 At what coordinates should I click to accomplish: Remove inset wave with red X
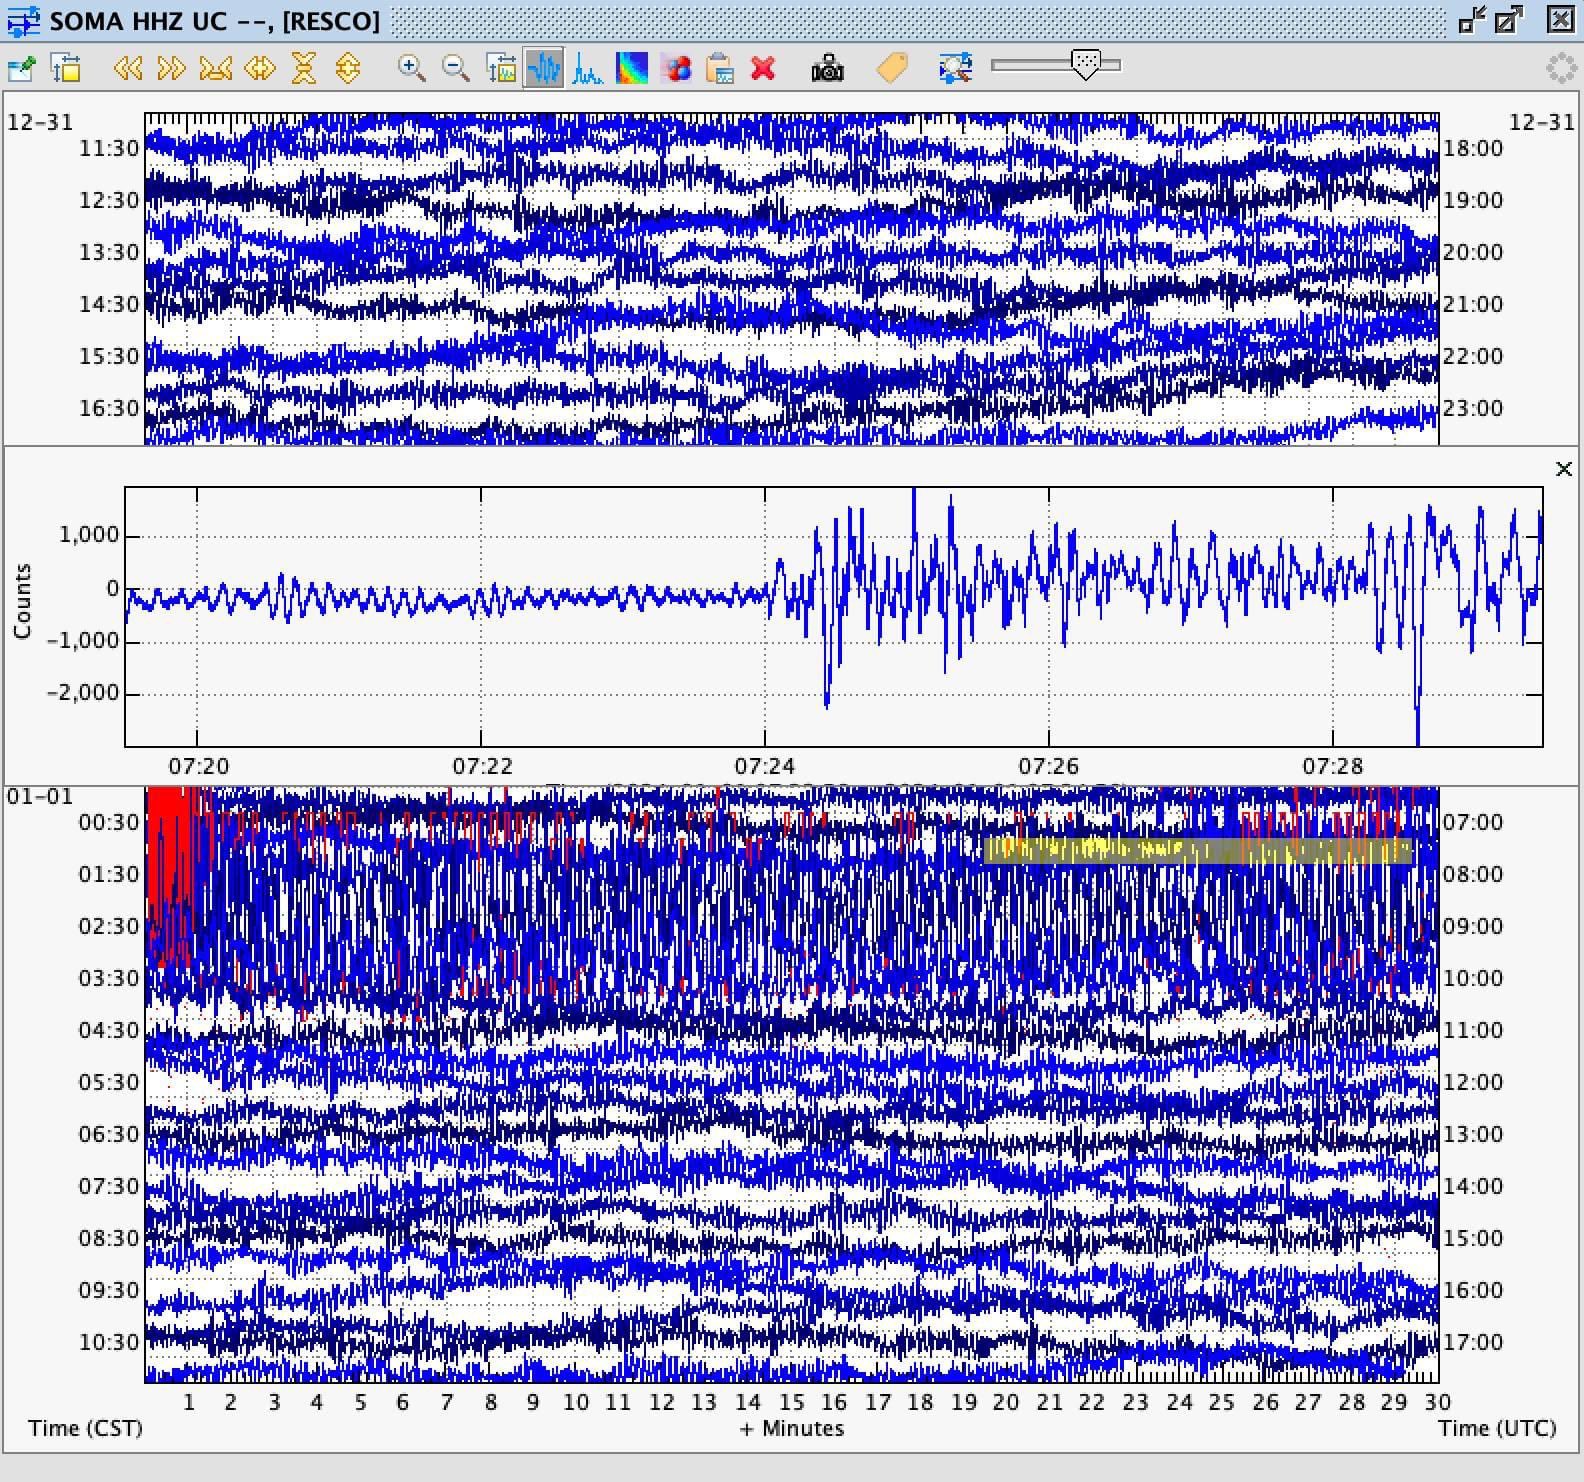tap(763, 68)
